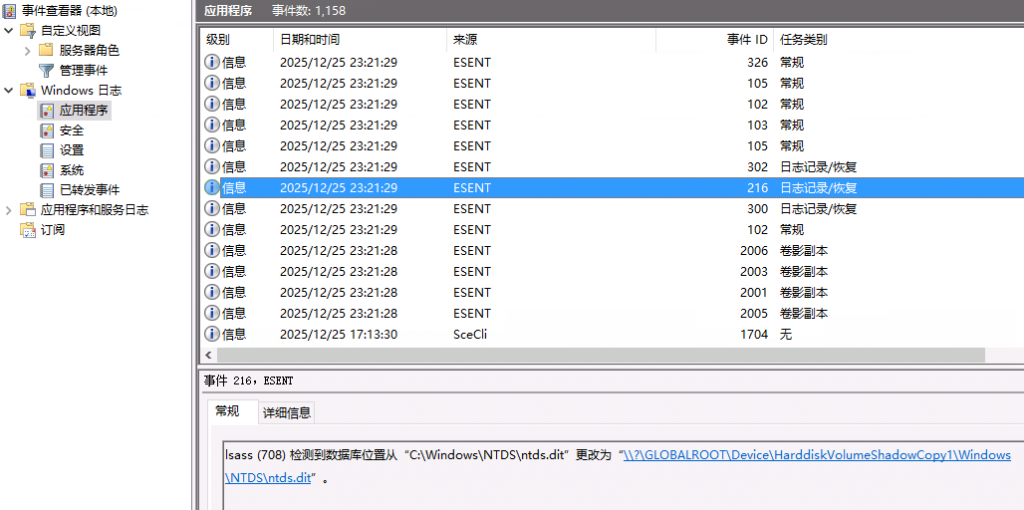The width and height of the screenshot is (1024, 510).
Task: Click info icon of event 326 row
Action: point(212,62)
